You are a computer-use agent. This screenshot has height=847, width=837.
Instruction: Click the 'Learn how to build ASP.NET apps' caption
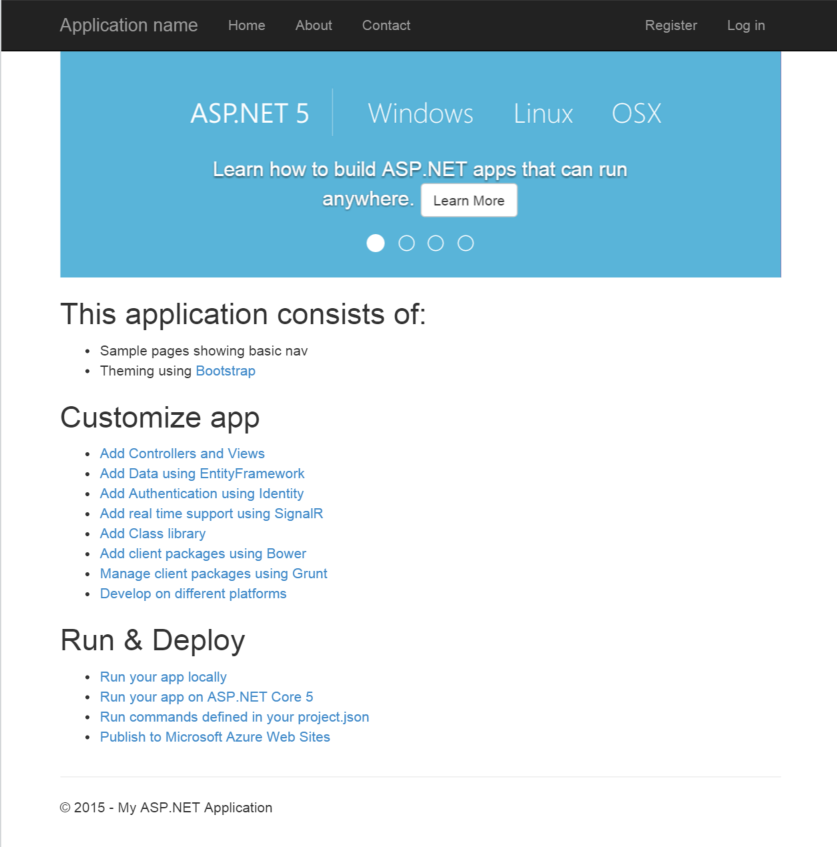coord(420,184)
